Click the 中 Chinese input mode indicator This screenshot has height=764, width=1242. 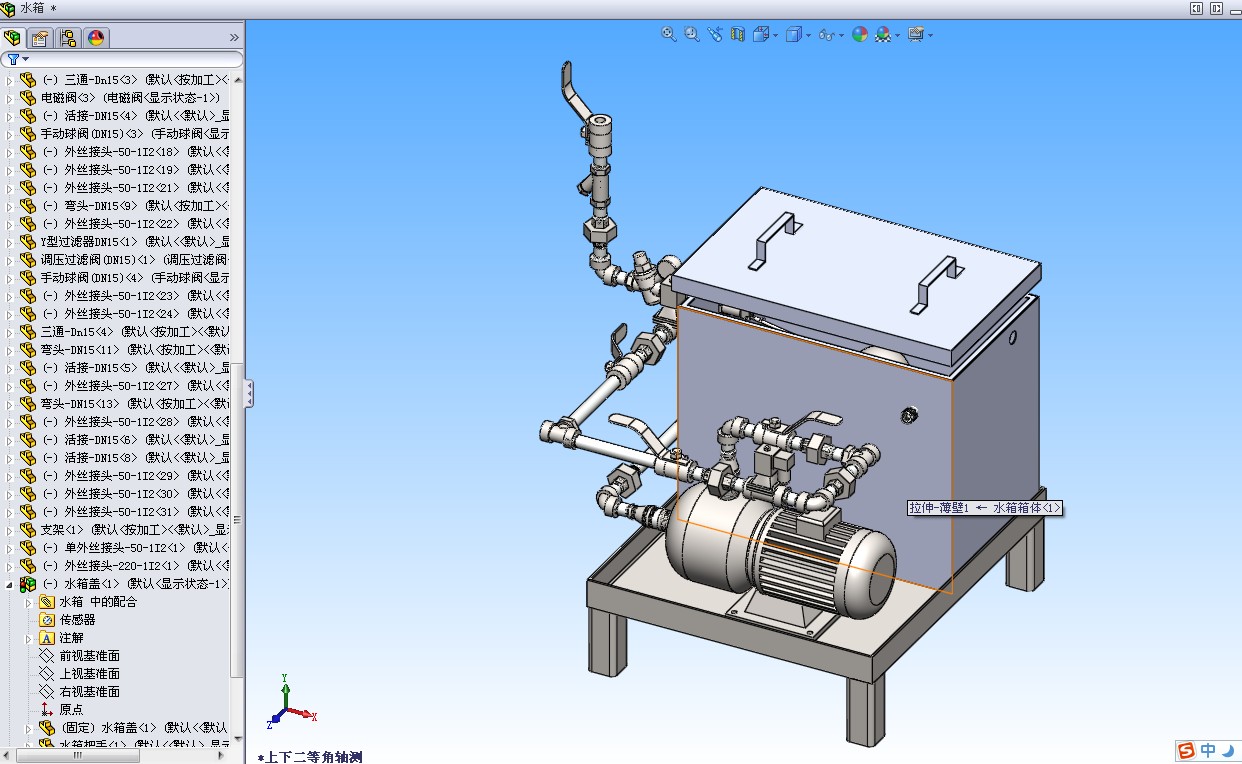[1208, 750]
